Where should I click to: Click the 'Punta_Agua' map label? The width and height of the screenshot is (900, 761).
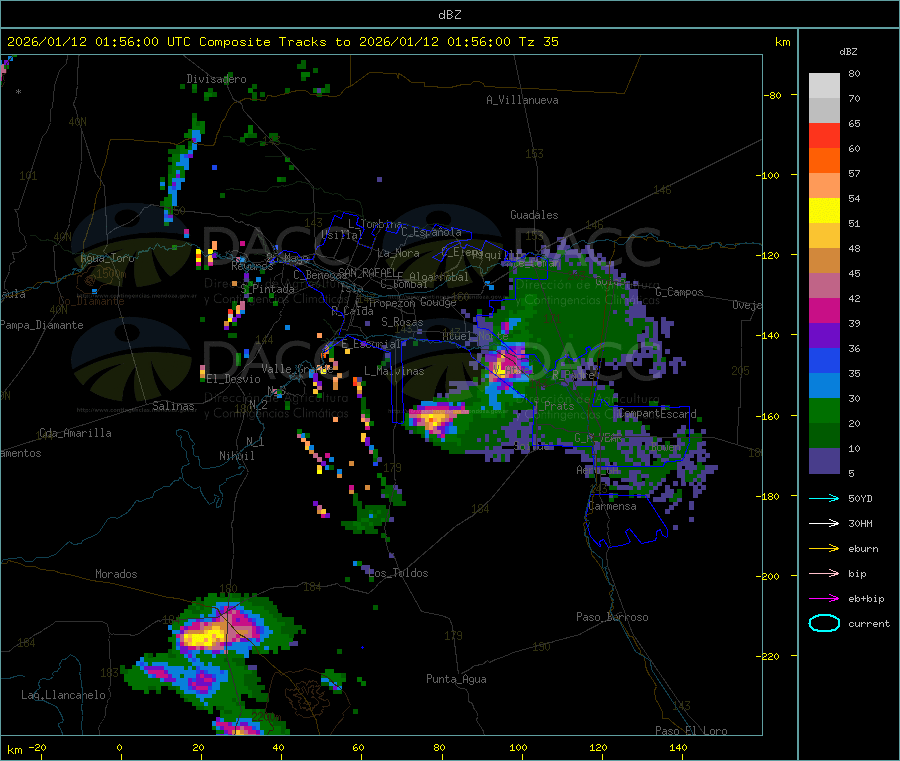pyautogui.click(x=456, y=679)
